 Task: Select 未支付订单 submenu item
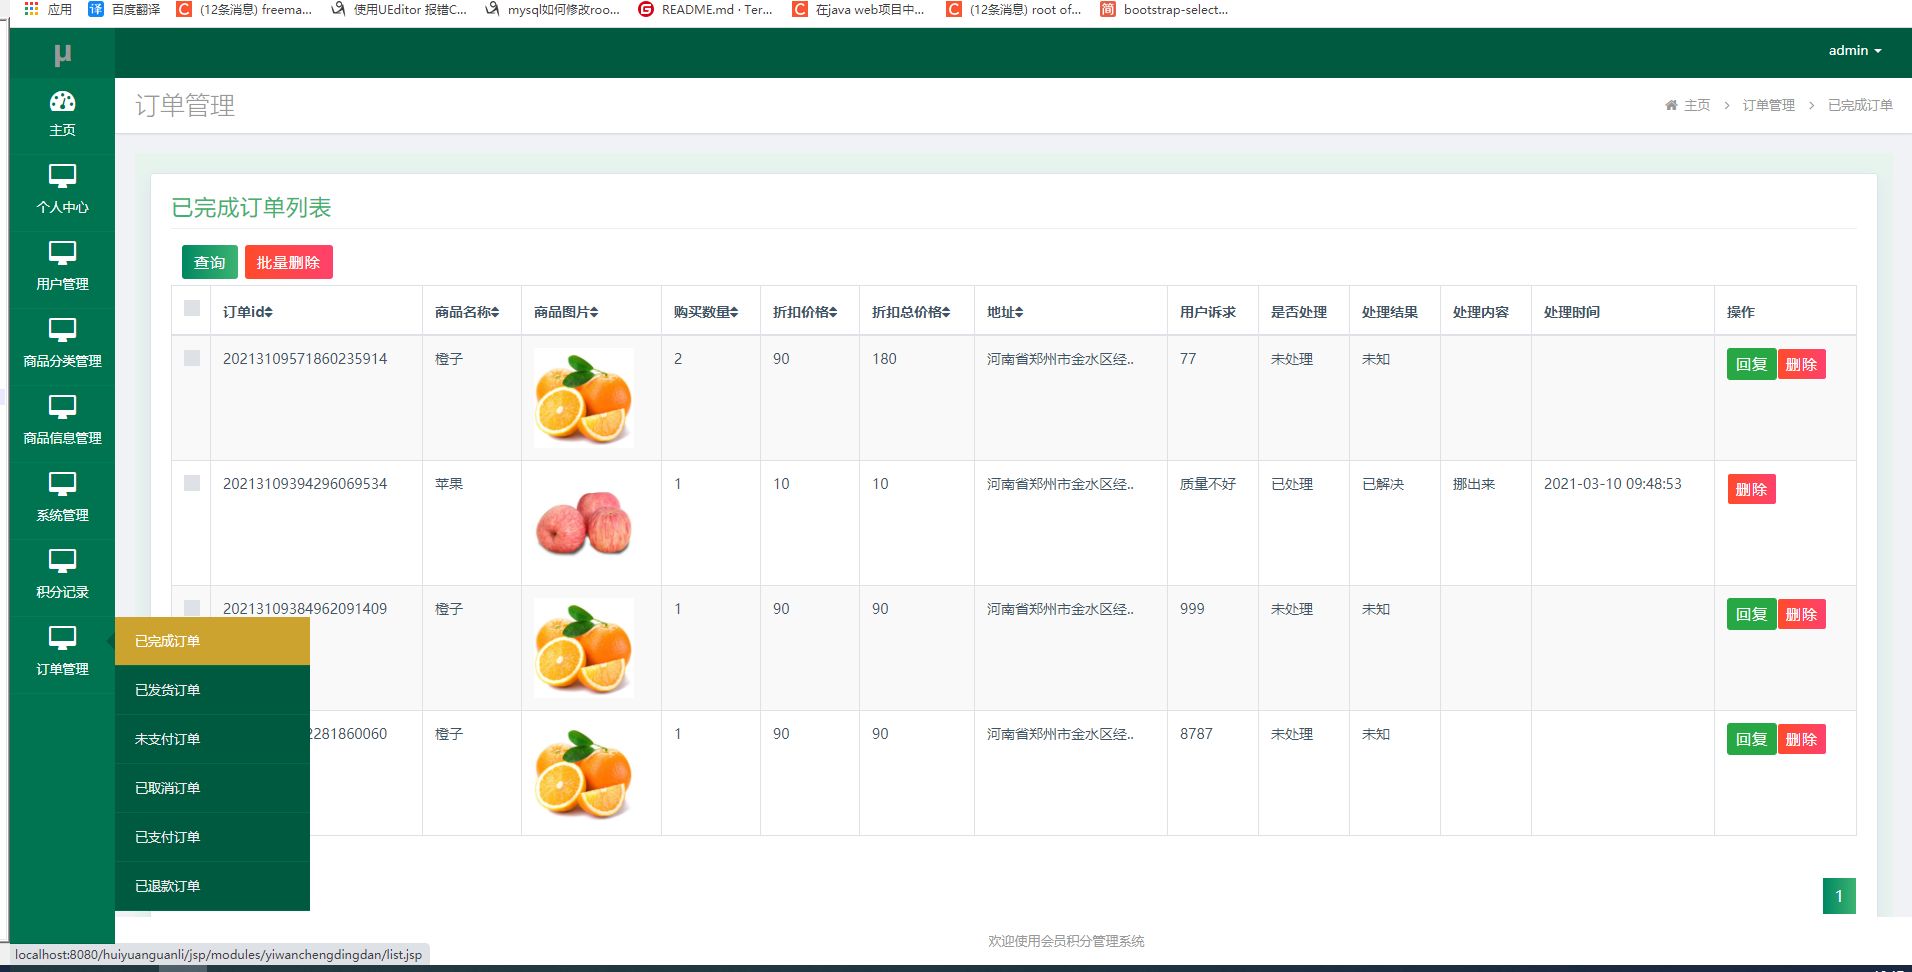point(212,739)
